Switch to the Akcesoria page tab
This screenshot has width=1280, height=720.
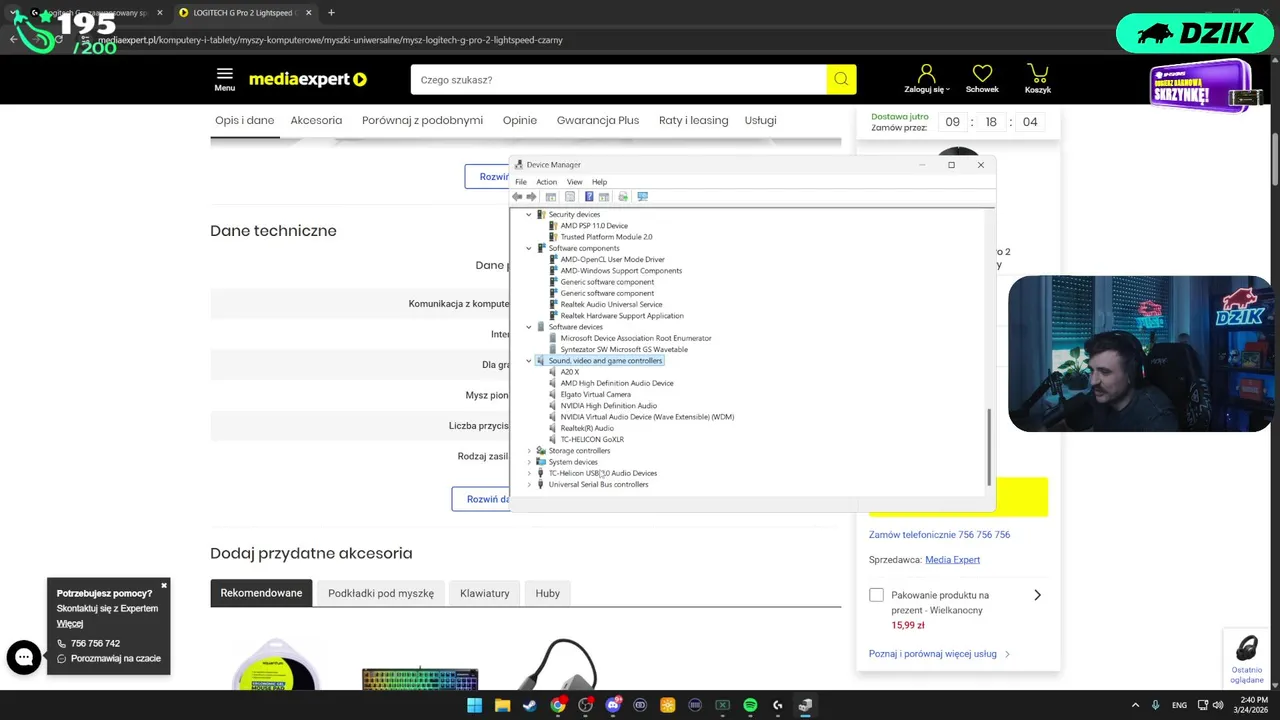point(316,120)
